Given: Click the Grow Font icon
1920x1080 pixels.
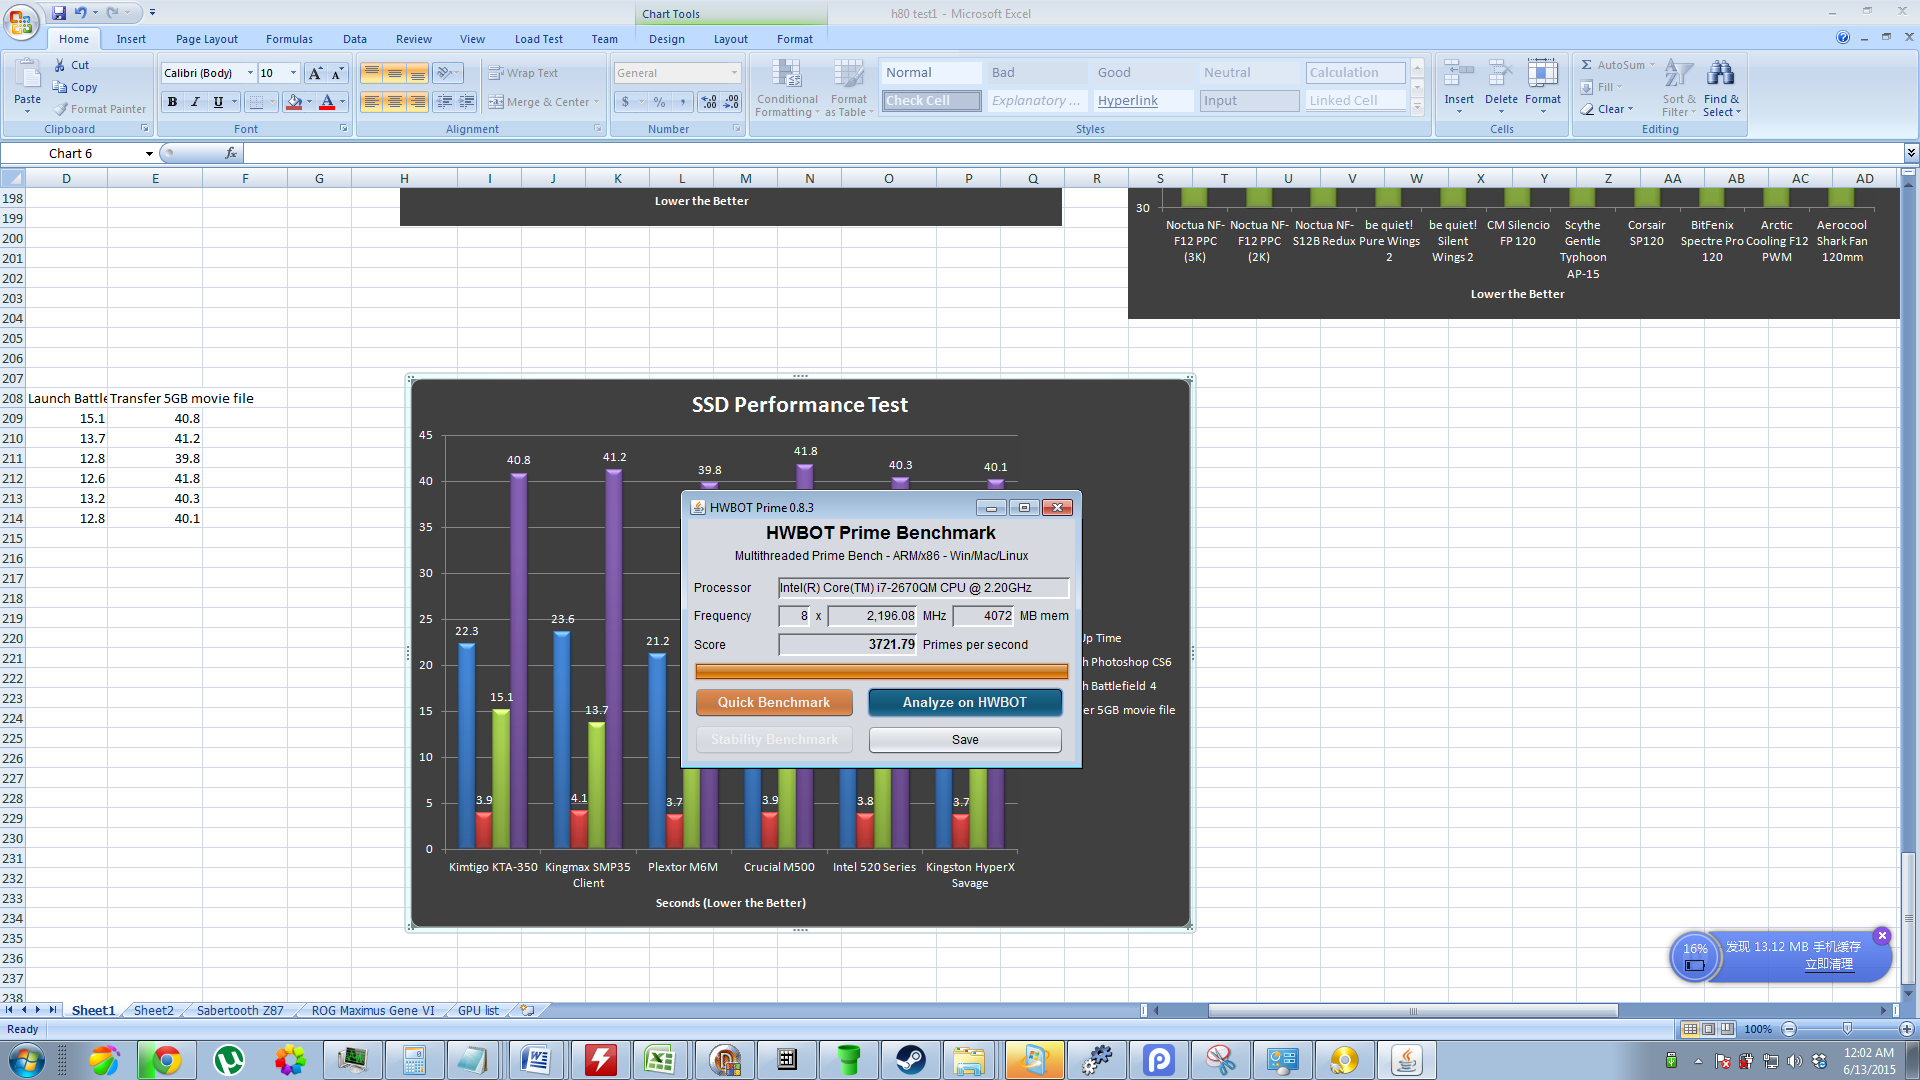Looking at the screenshot, I should click(x=315, y=73).
